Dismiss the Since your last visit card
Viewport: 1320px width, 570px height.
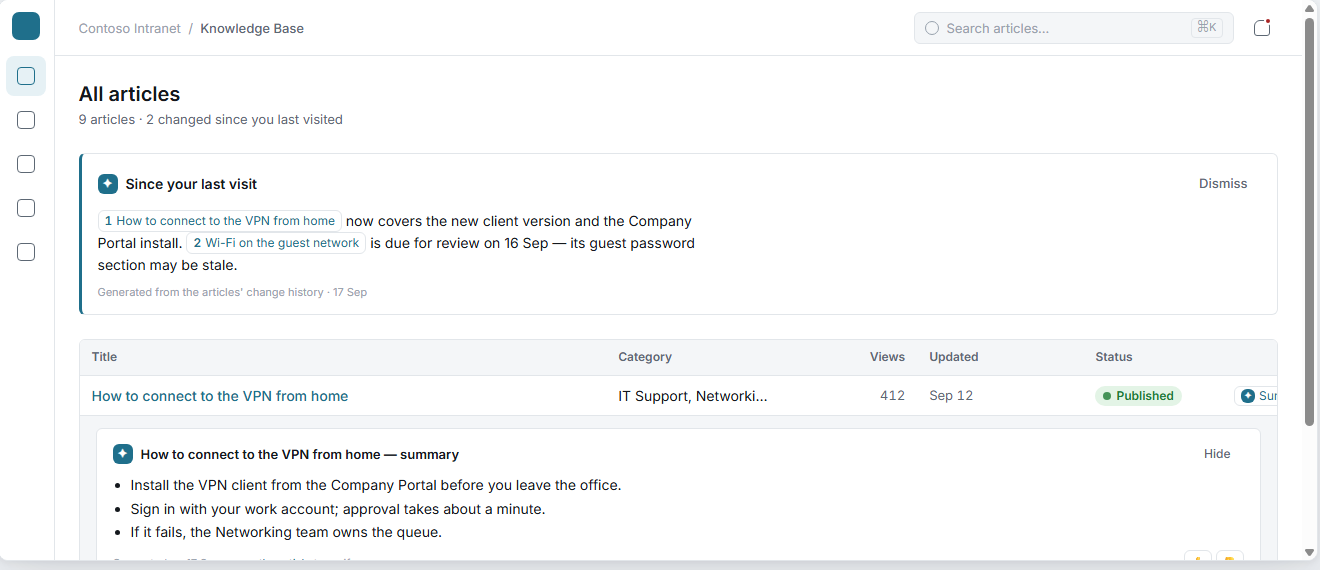(x=1223, y=184)
